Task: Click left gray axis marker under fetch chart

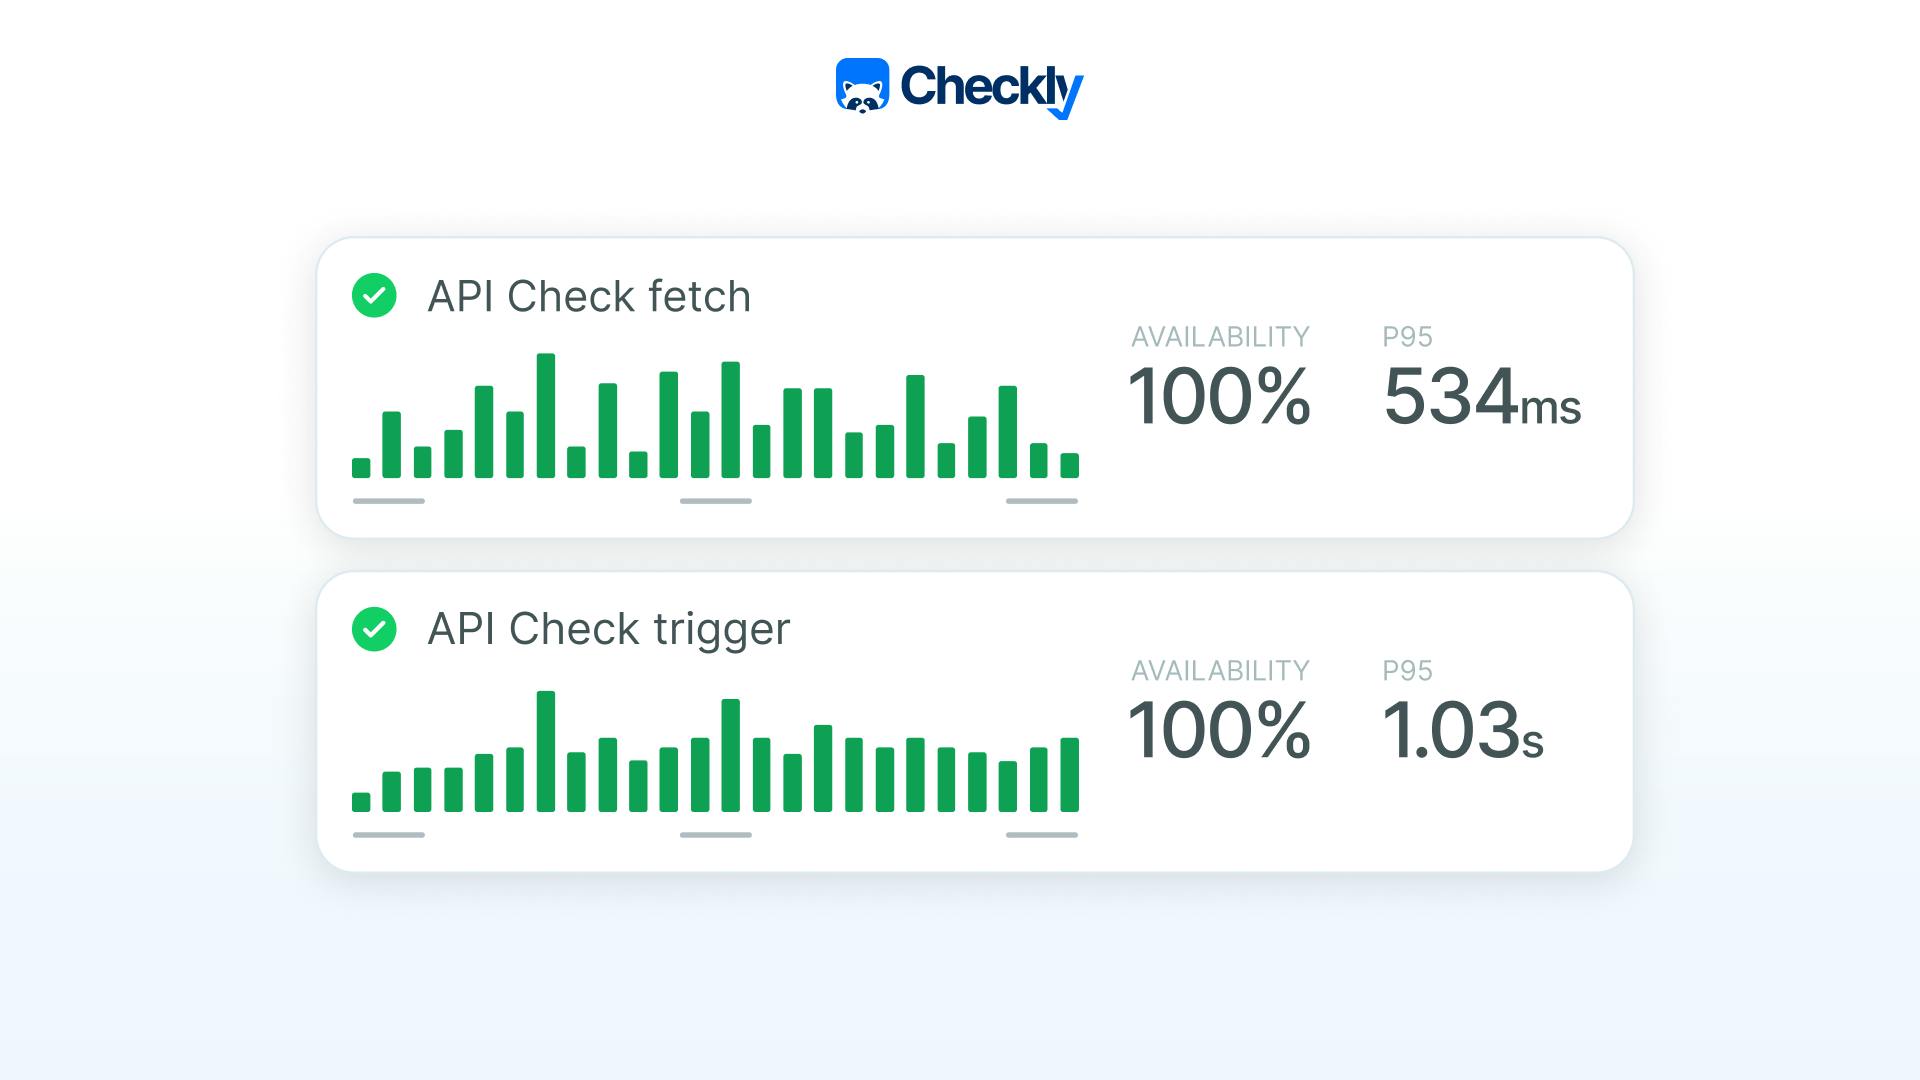Action: [389, 501]
